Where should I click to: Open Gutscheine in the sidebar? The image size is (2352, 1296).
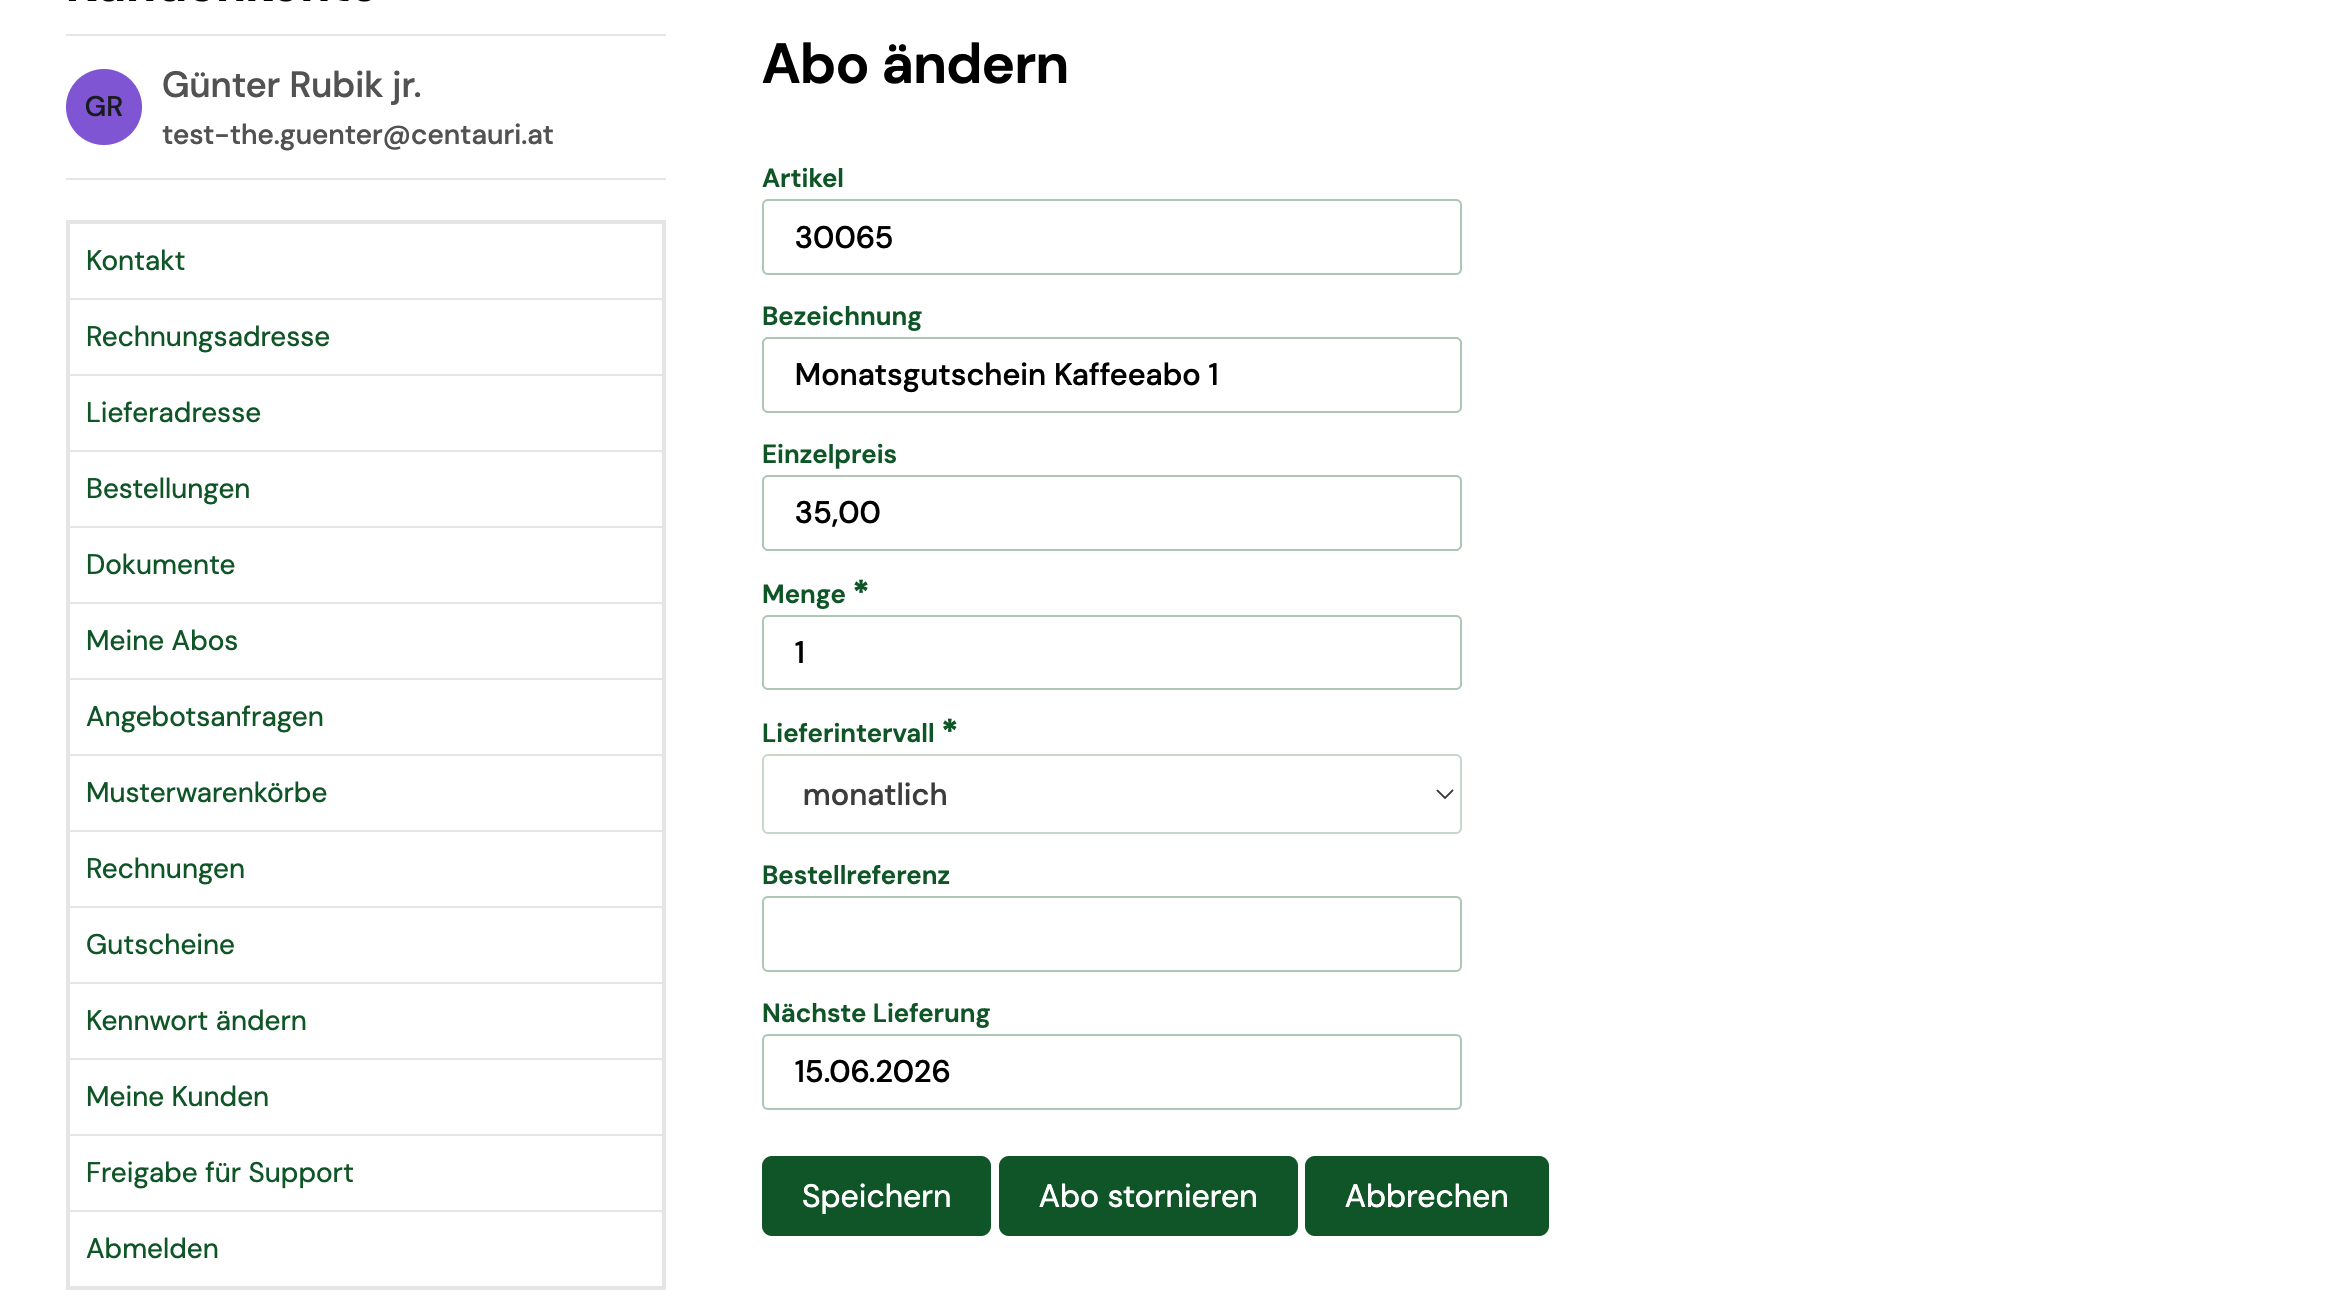366,945
